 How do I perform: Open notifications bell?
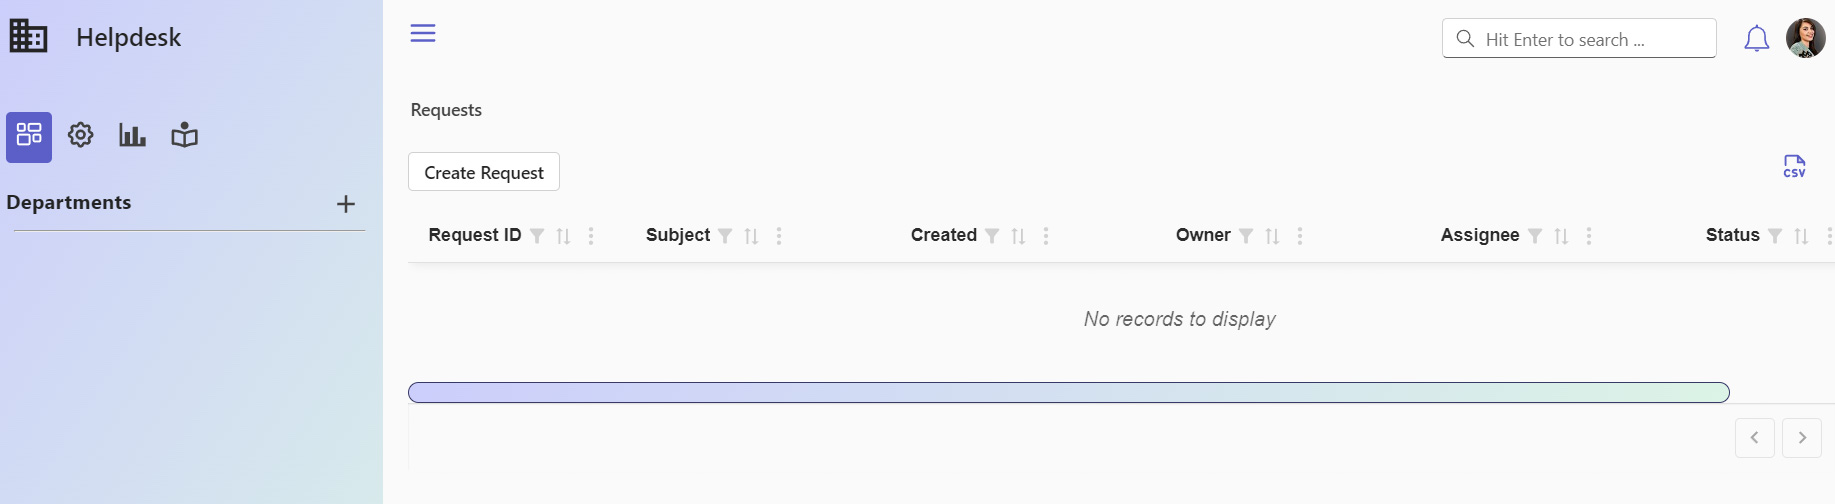click(x=1757, y=39)
